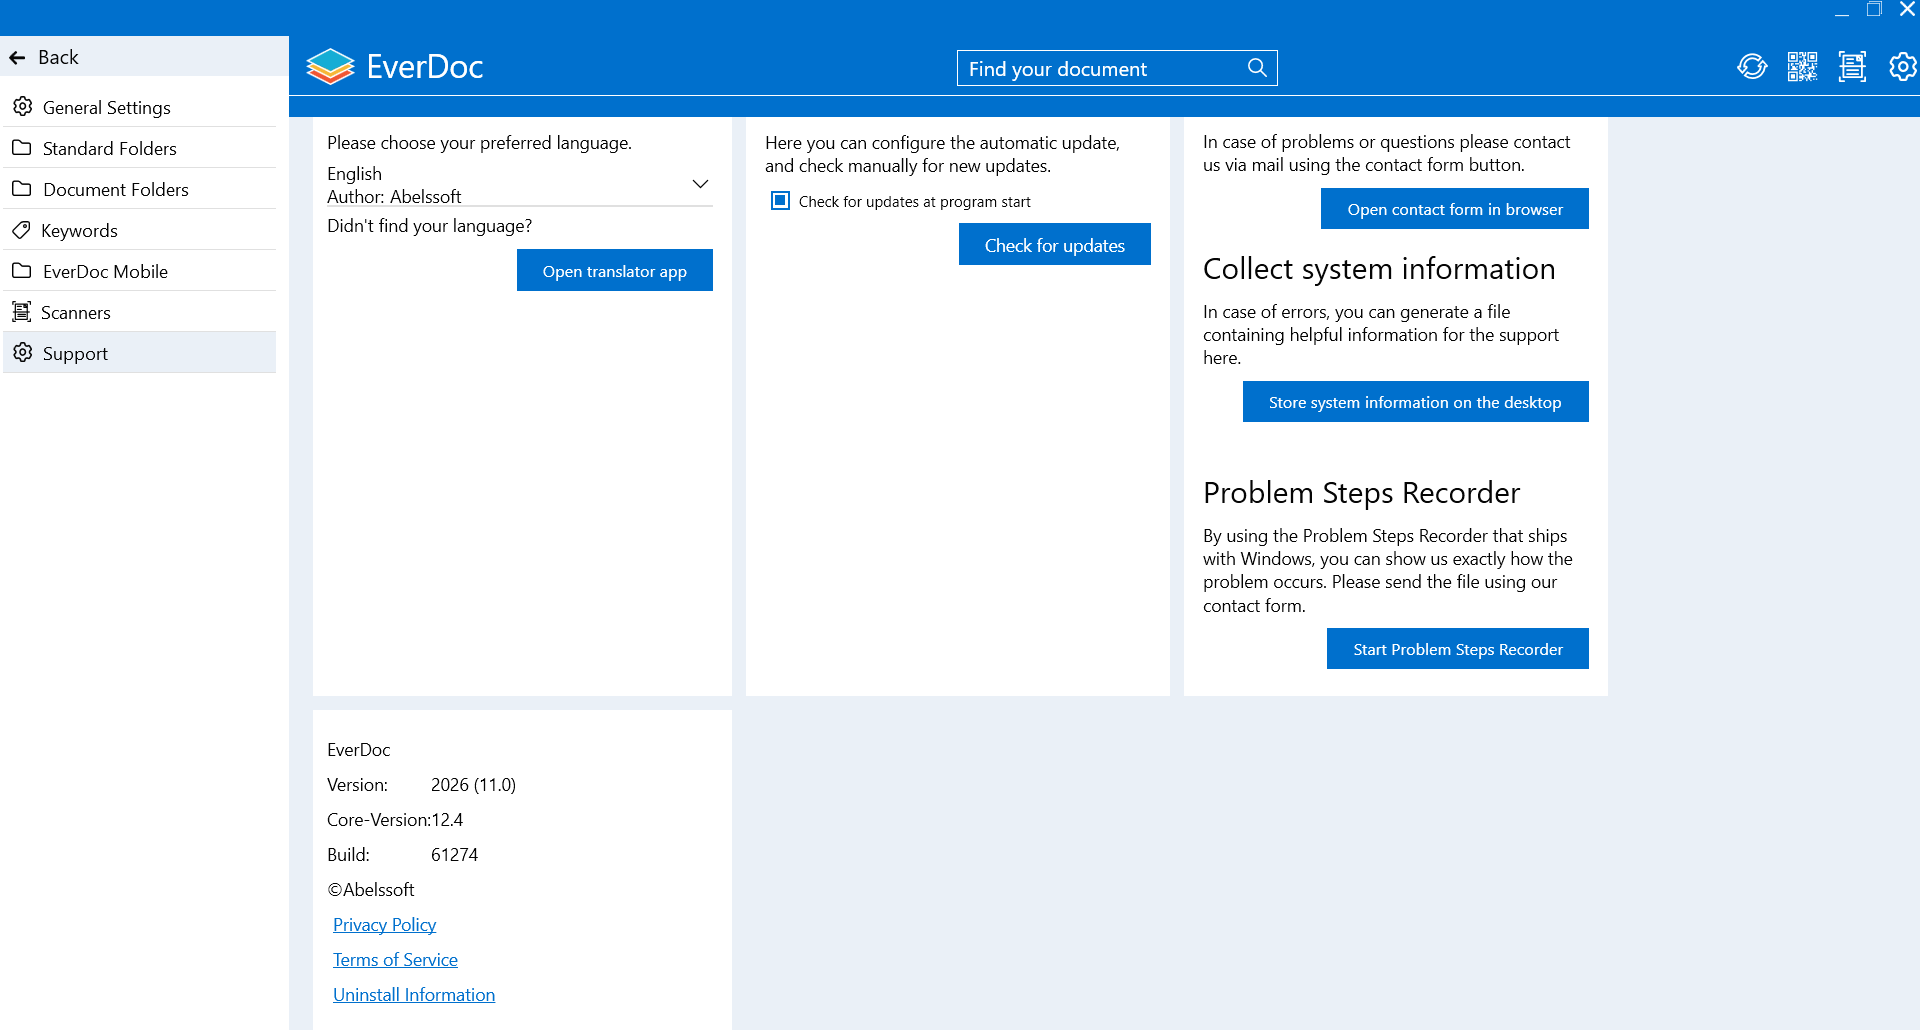The height and width of the screenshot is (1030, 1920).
Task: Toggle Check for updates at program start
Action: [x=780, y=201]
